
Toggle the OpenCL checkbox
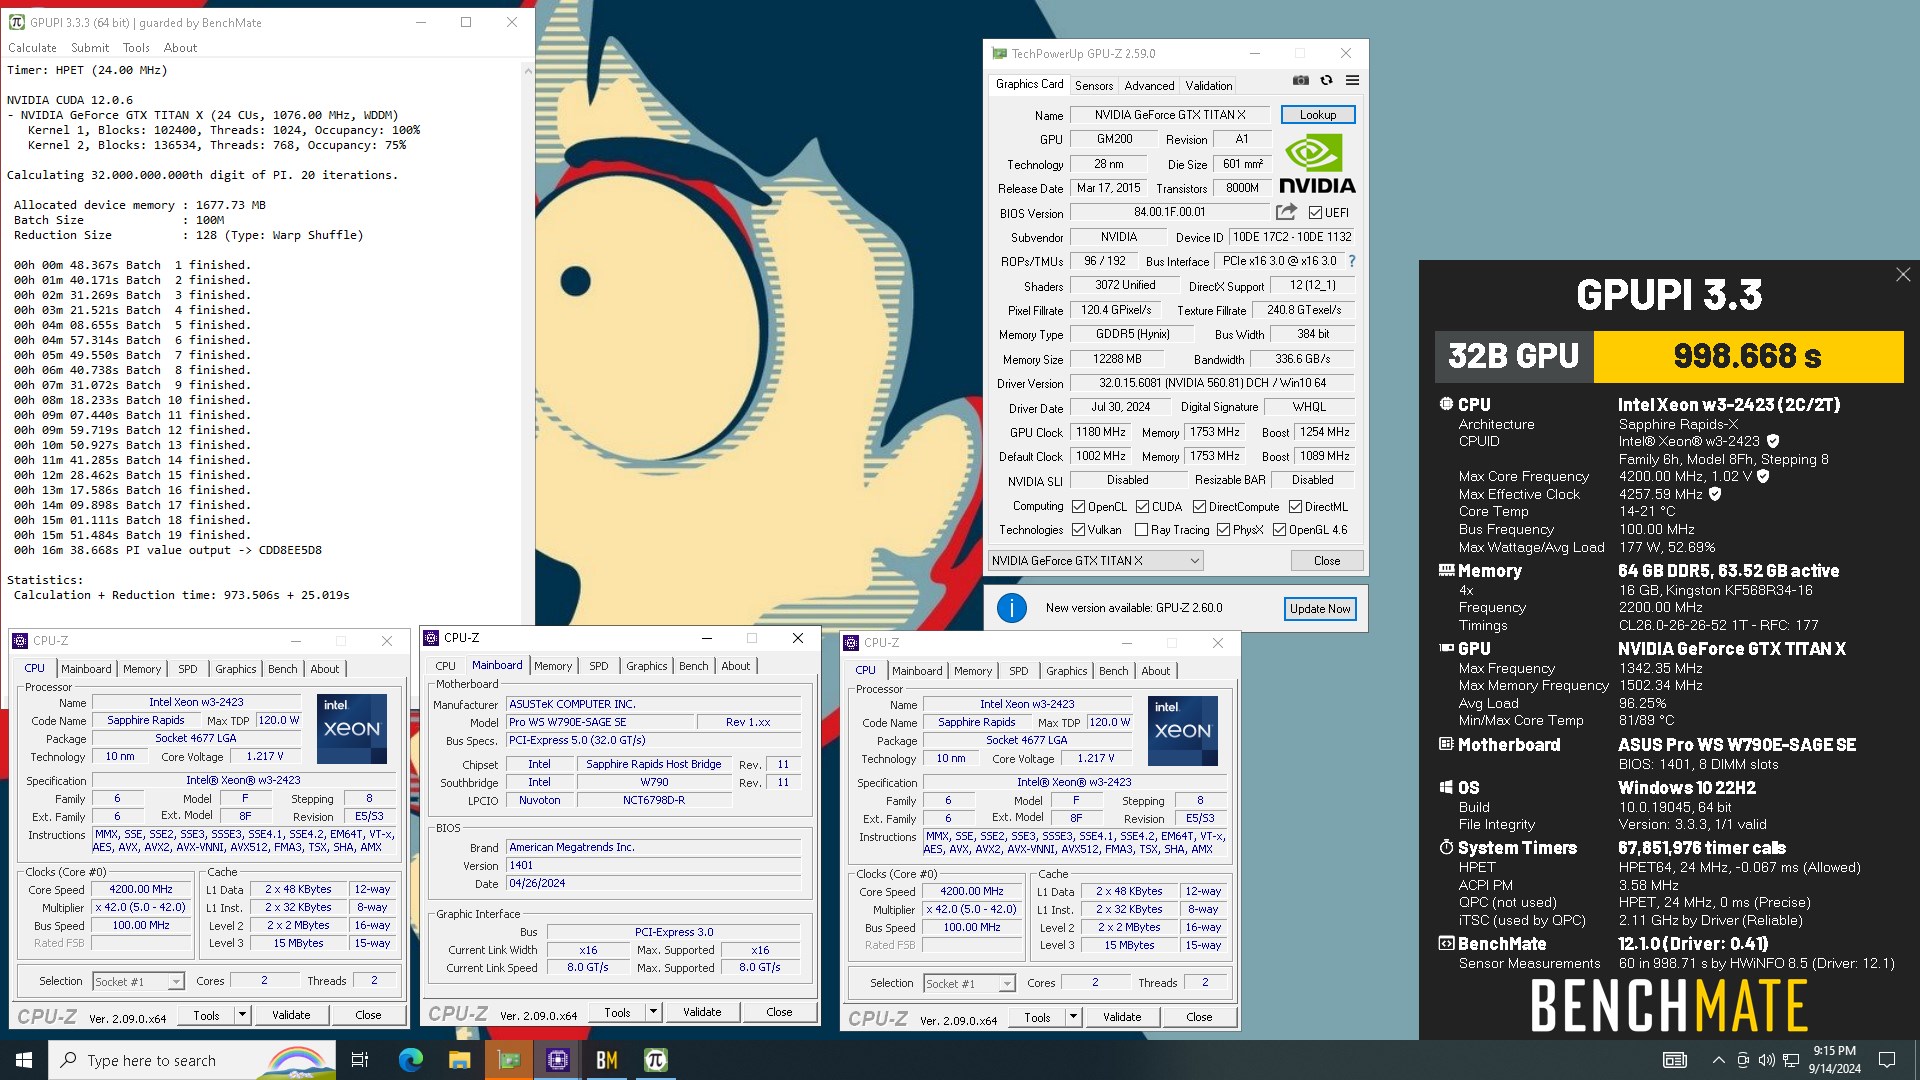click(x=1078, y=507)
